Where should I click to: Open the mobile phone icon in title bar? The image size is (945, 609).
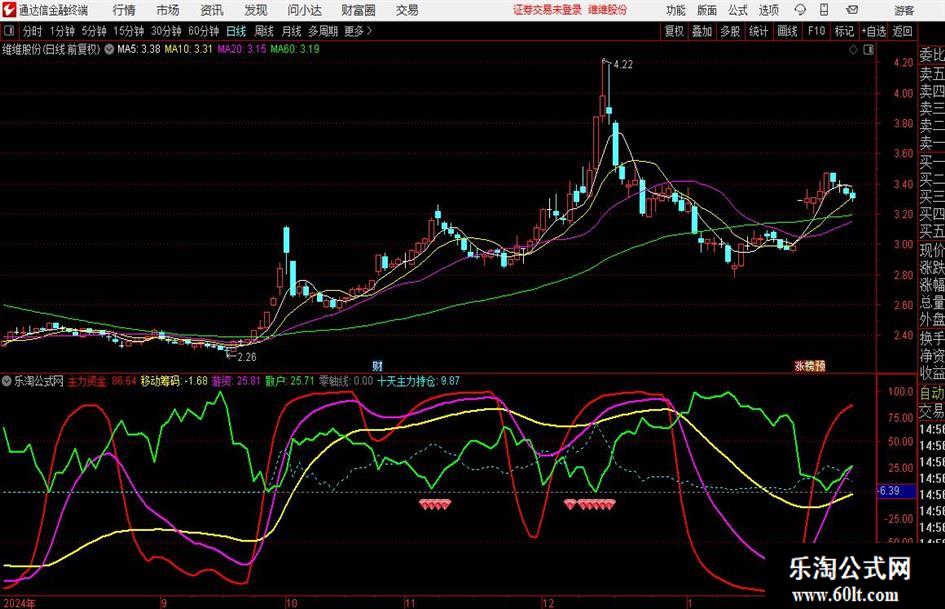tap(824, 10)
